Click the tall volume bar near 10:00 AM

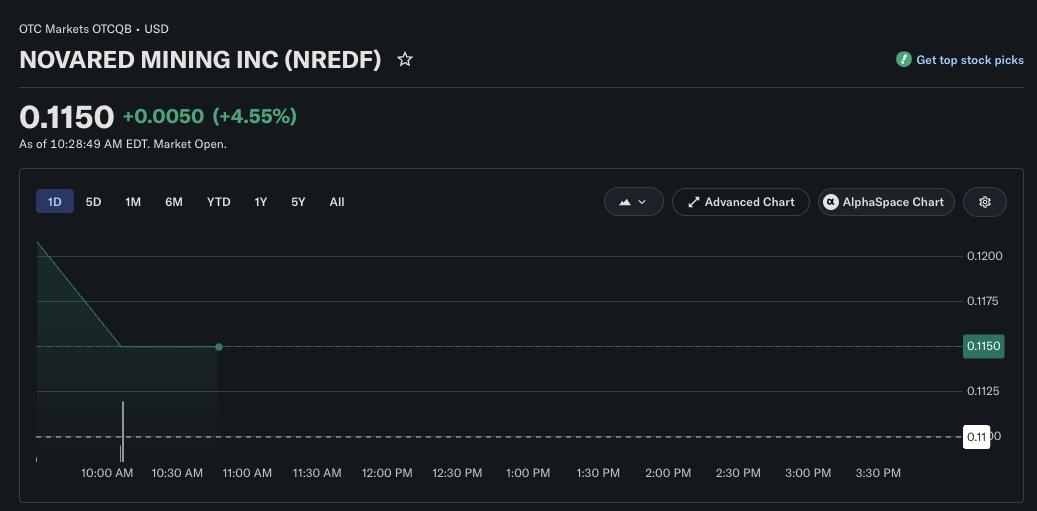click(123, 431)
